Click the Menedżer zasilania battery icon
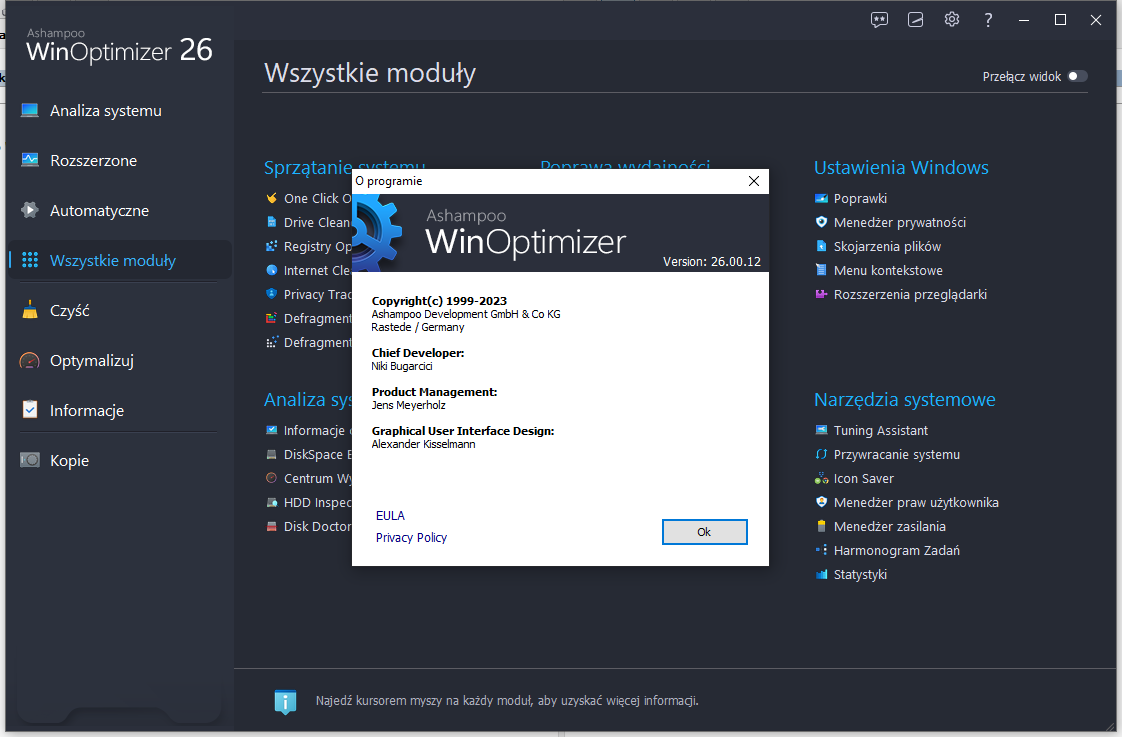Screen dimensions: 1122x737 (821, 526)
